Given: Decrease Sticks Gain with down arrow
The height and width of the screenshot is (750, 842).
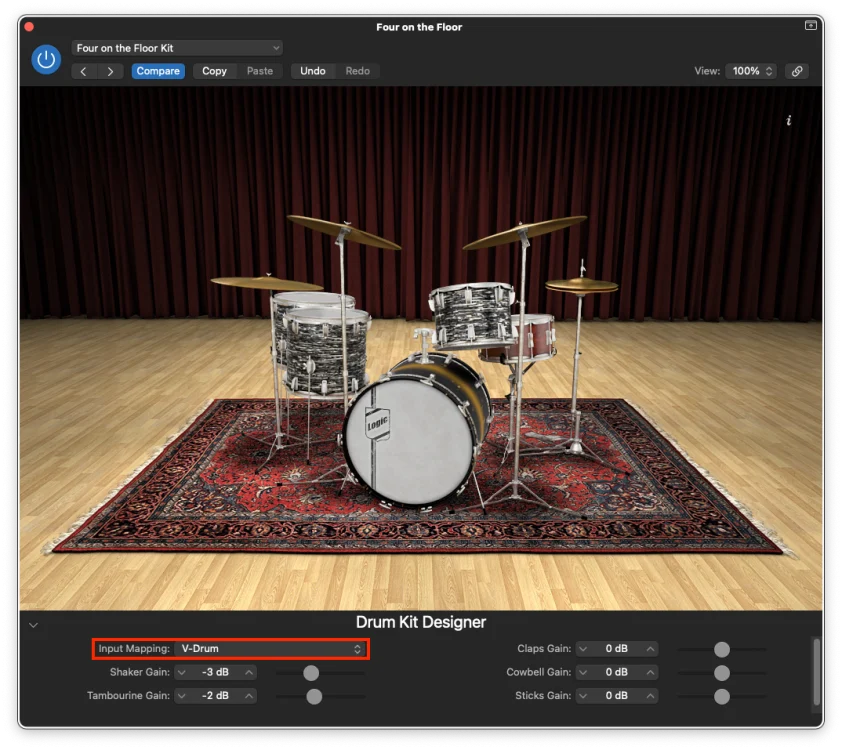Looking at the screenshot, I should point(583,696).
